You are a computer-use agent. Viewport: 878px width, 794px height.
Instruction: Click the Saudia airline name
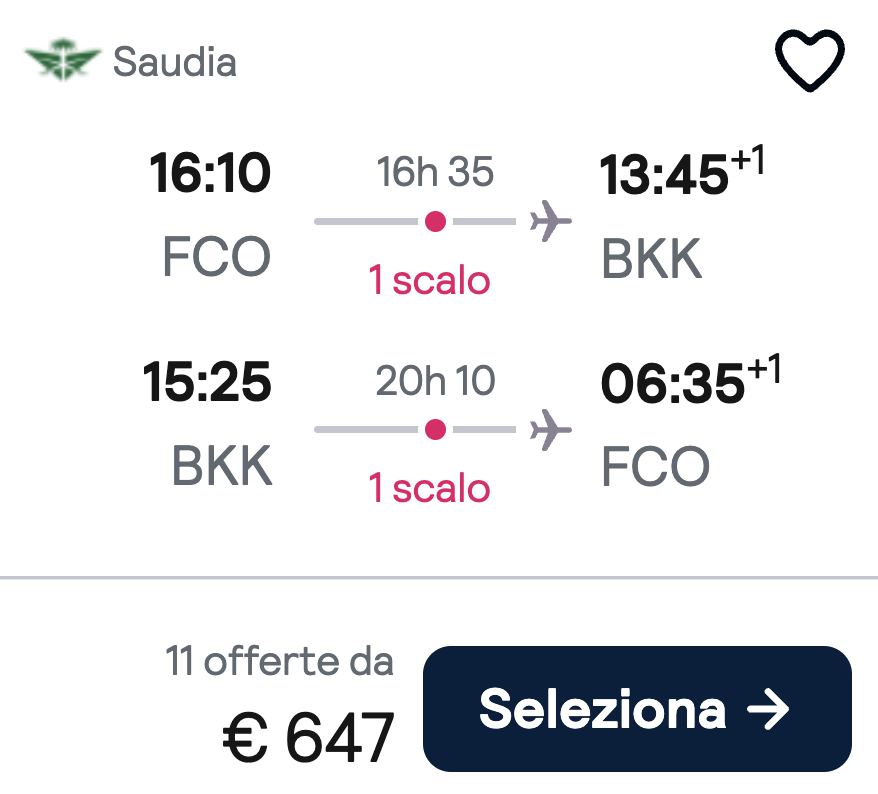click(175, 62)
